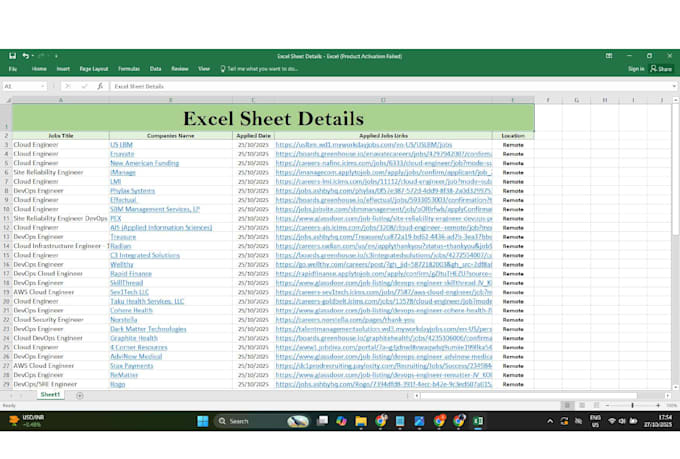Open Customize Quick Access Toolbar dropdown
This screenshot has width=680, height=459.
pos(56,56)
